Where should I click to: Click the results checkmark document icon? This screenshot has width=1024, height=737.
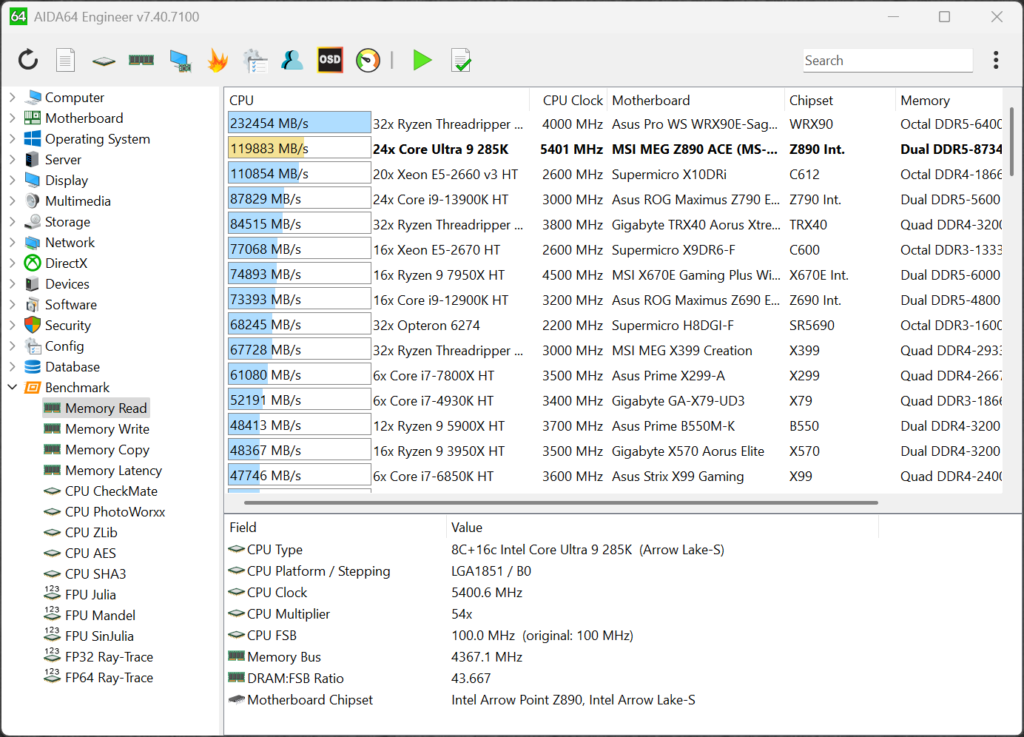461,61
